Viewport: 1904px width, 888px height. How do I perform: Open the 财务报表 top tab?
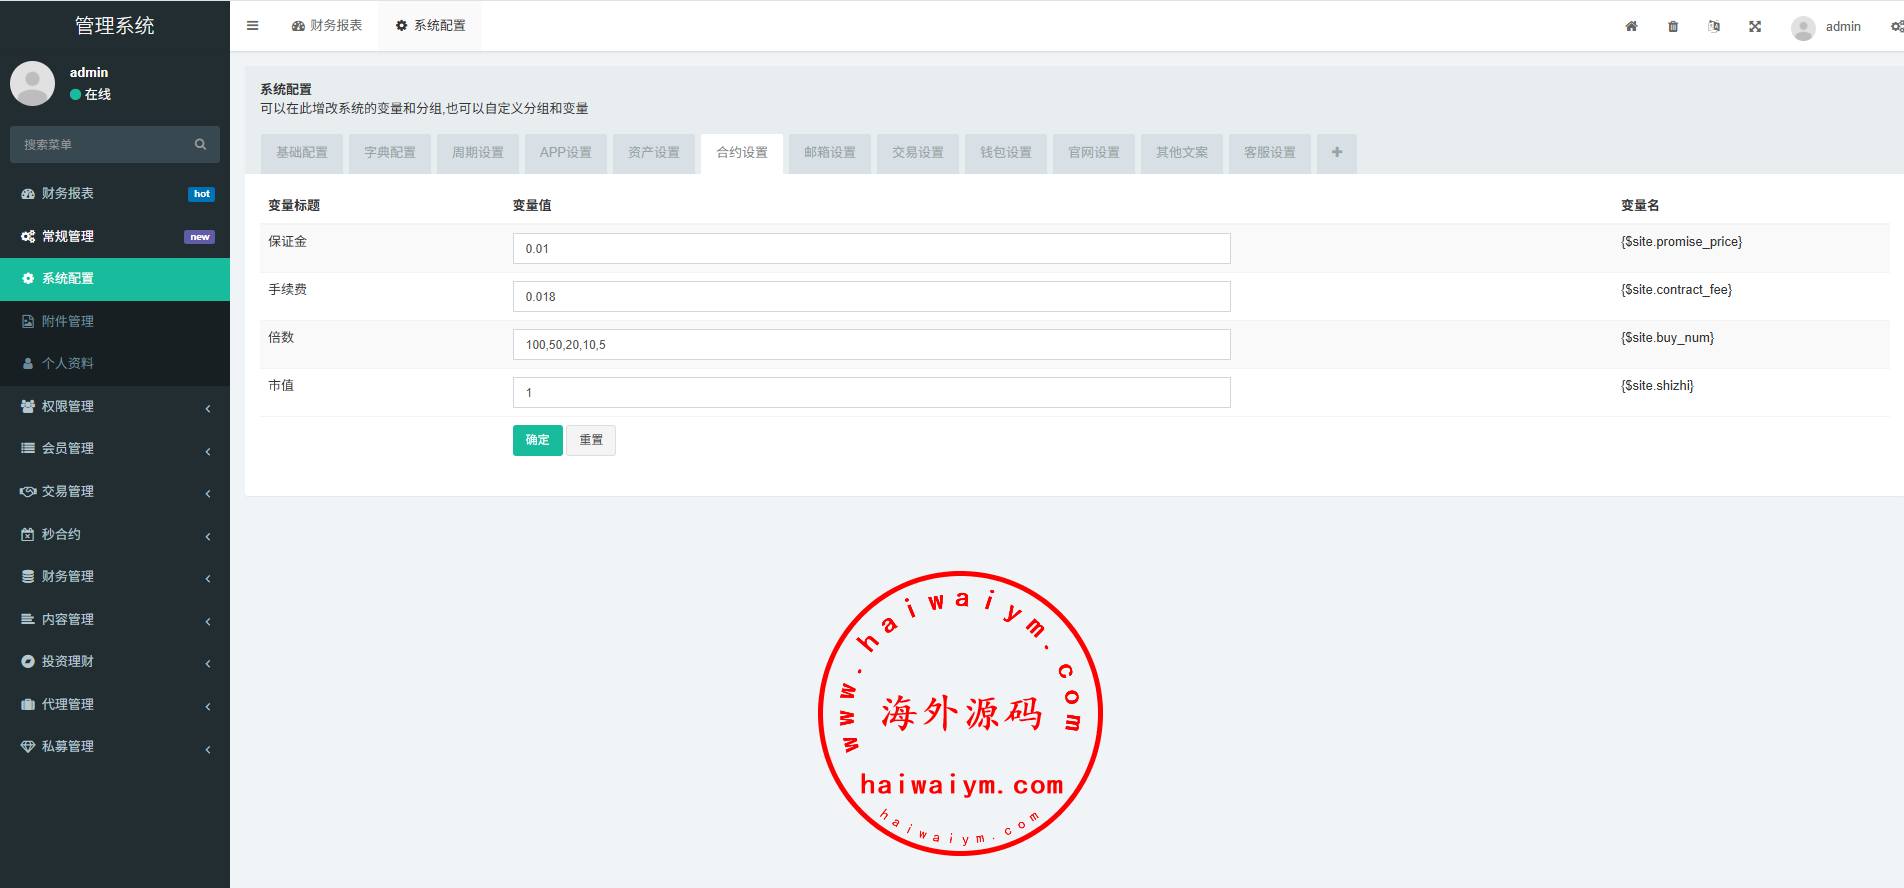[327, 26]
